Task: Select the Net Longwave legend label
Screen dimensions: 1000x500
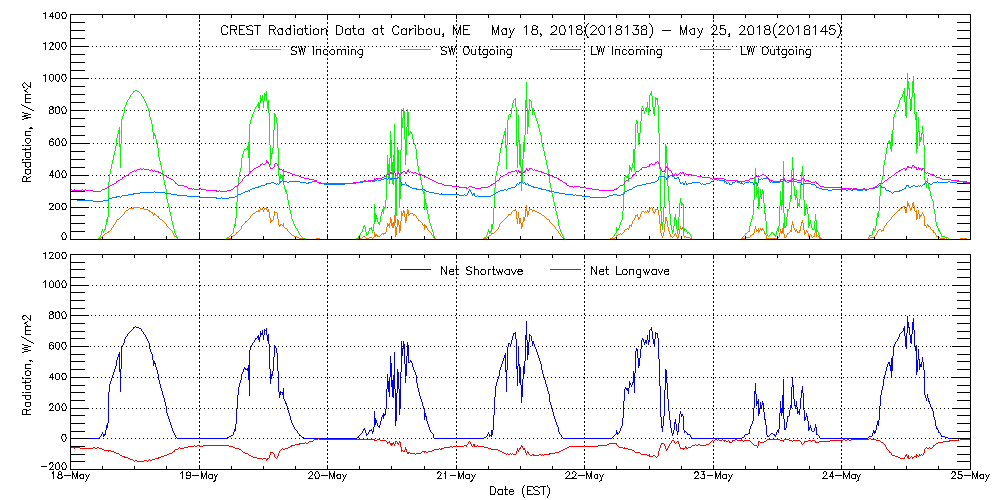Action: pyautogui.click(x=629, y=271)
